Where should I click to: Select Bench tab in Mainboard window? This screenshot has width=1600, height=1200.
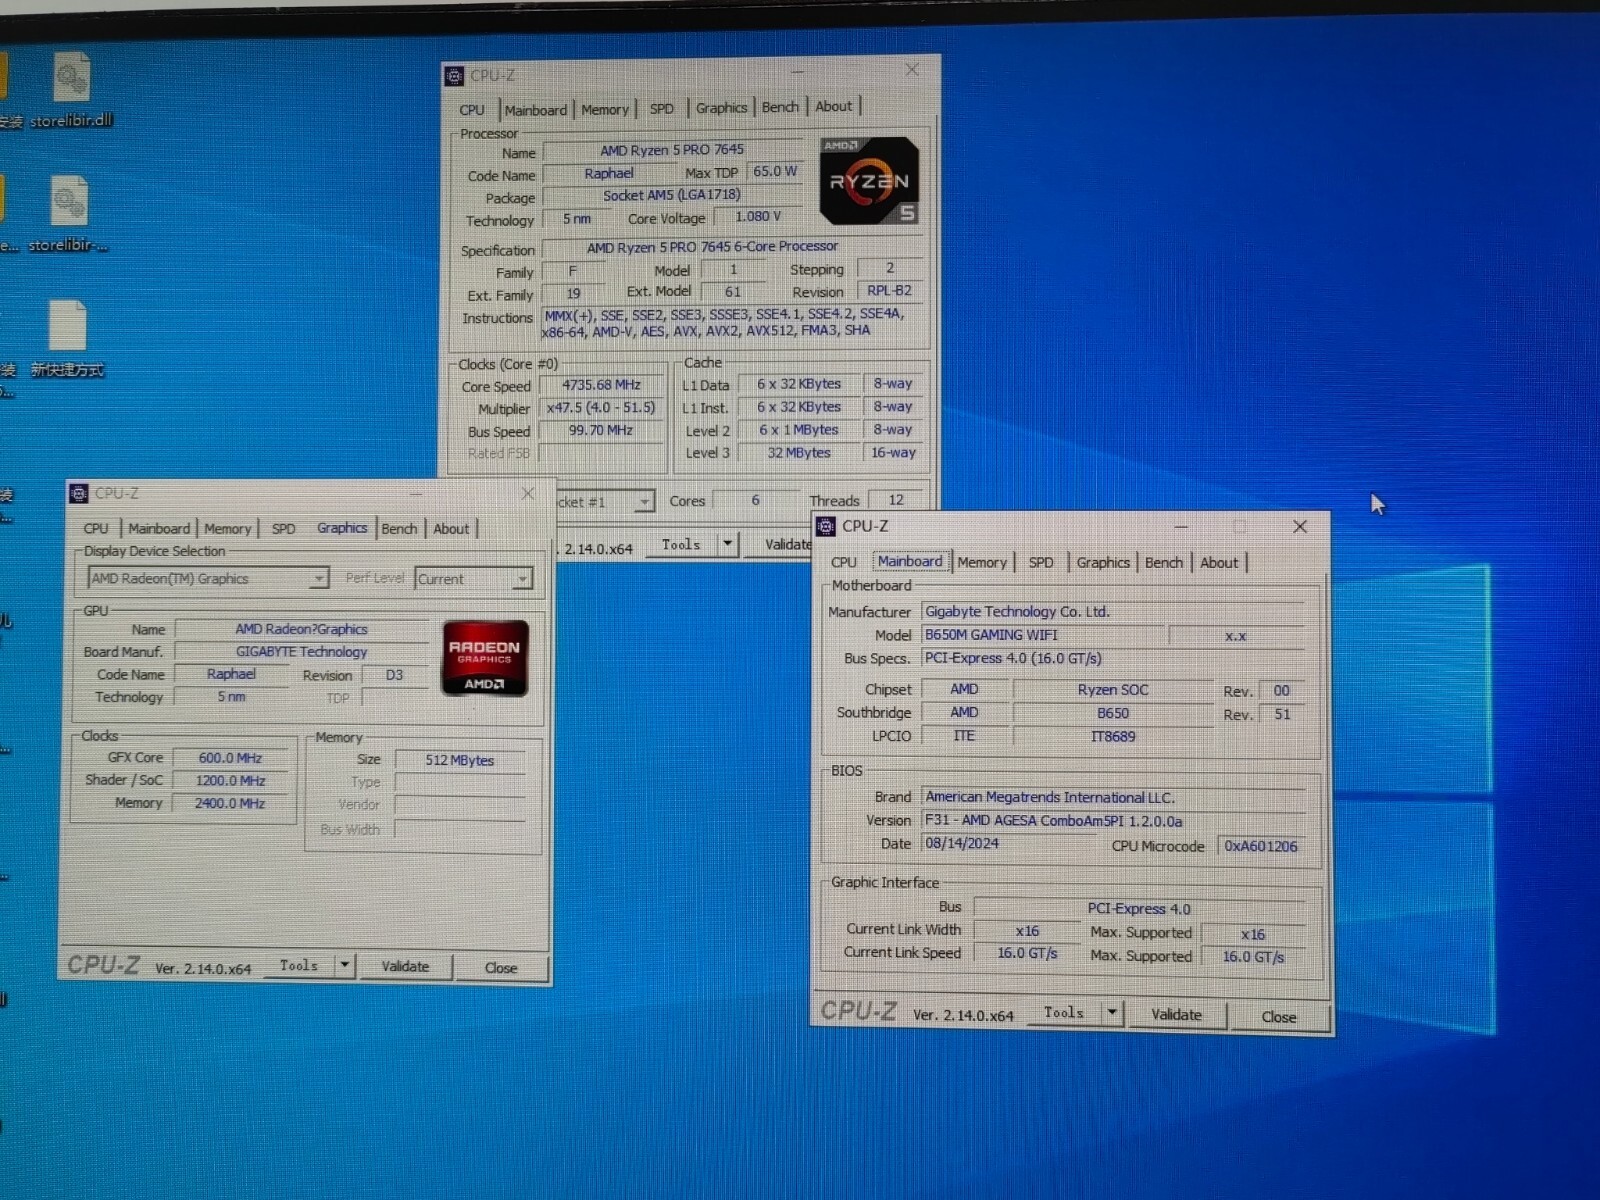1164,562
